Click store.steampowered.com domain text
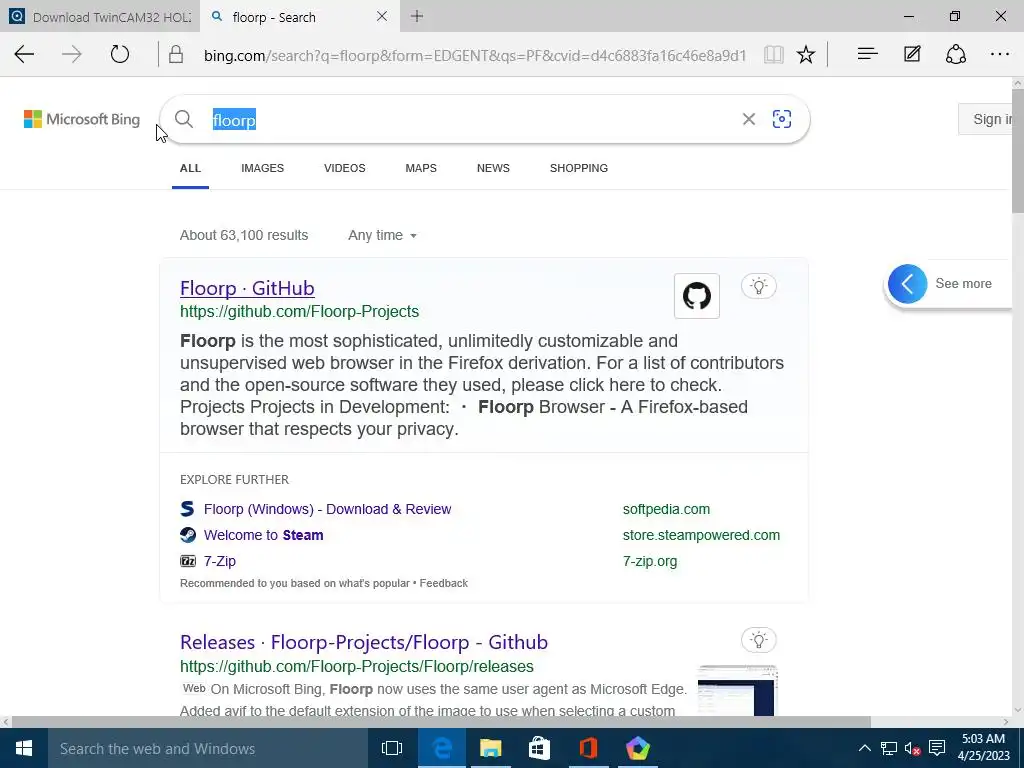Viewport: 1024px width, 768px height. 701,535
